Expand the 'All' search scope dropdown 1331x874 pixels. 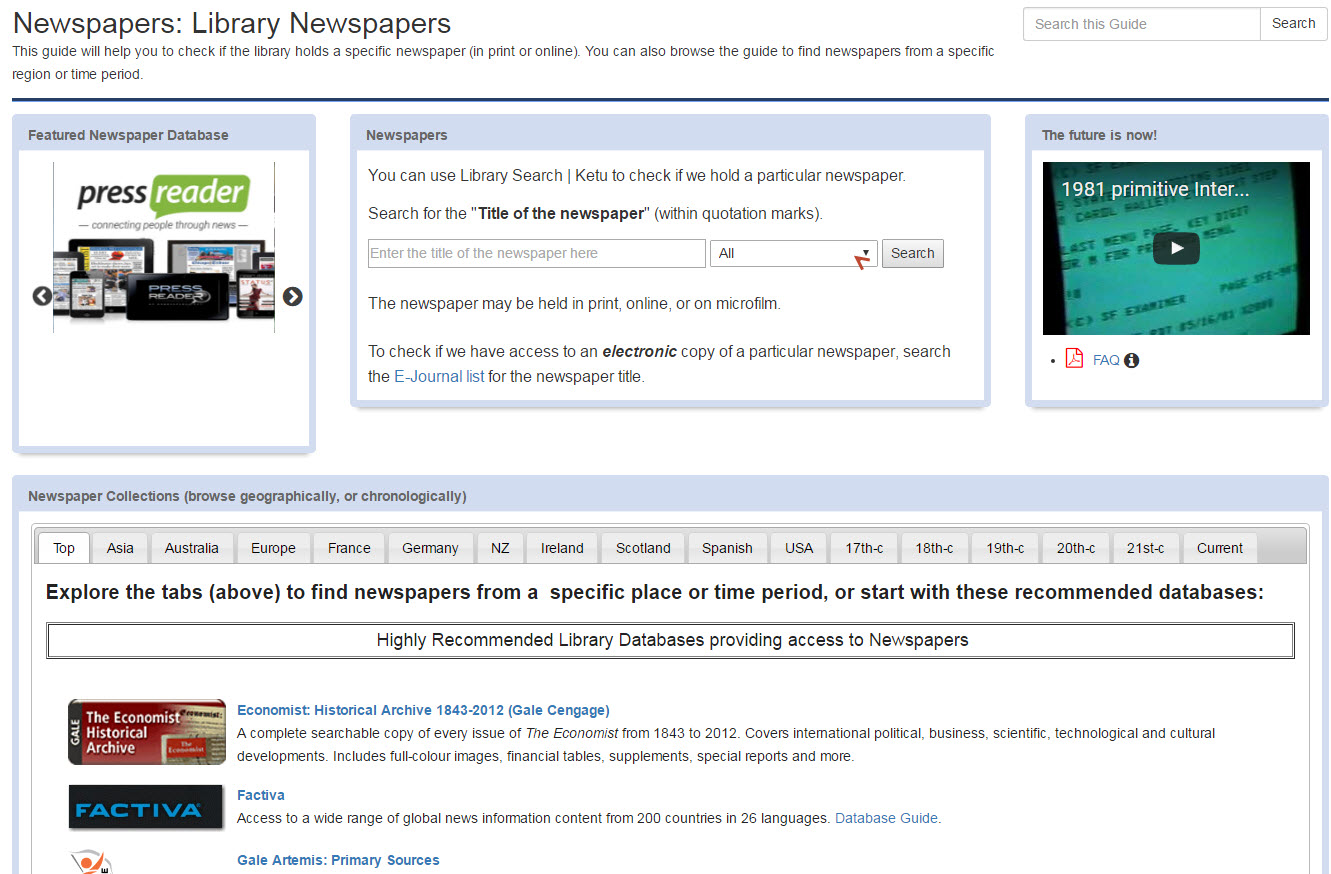pyautogui.click(x=794, y=254)
